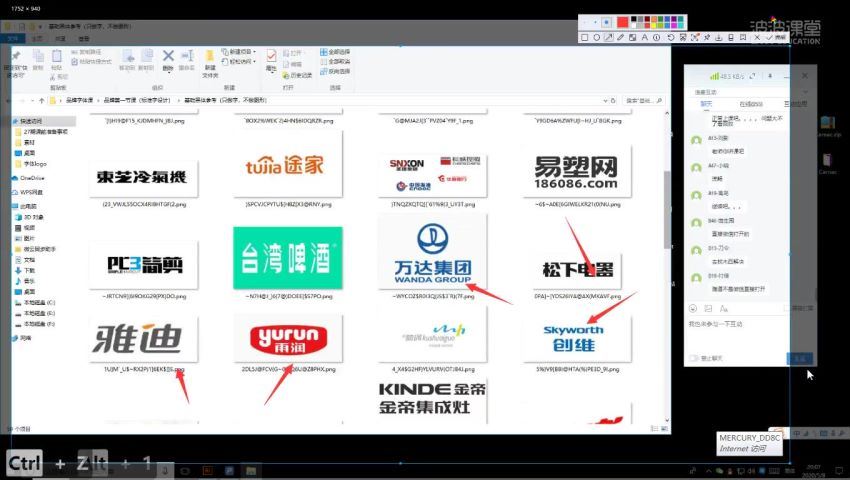Pin the screenshot to the screen
Viewport: 850px width, 480px height.
coord(707,37)
